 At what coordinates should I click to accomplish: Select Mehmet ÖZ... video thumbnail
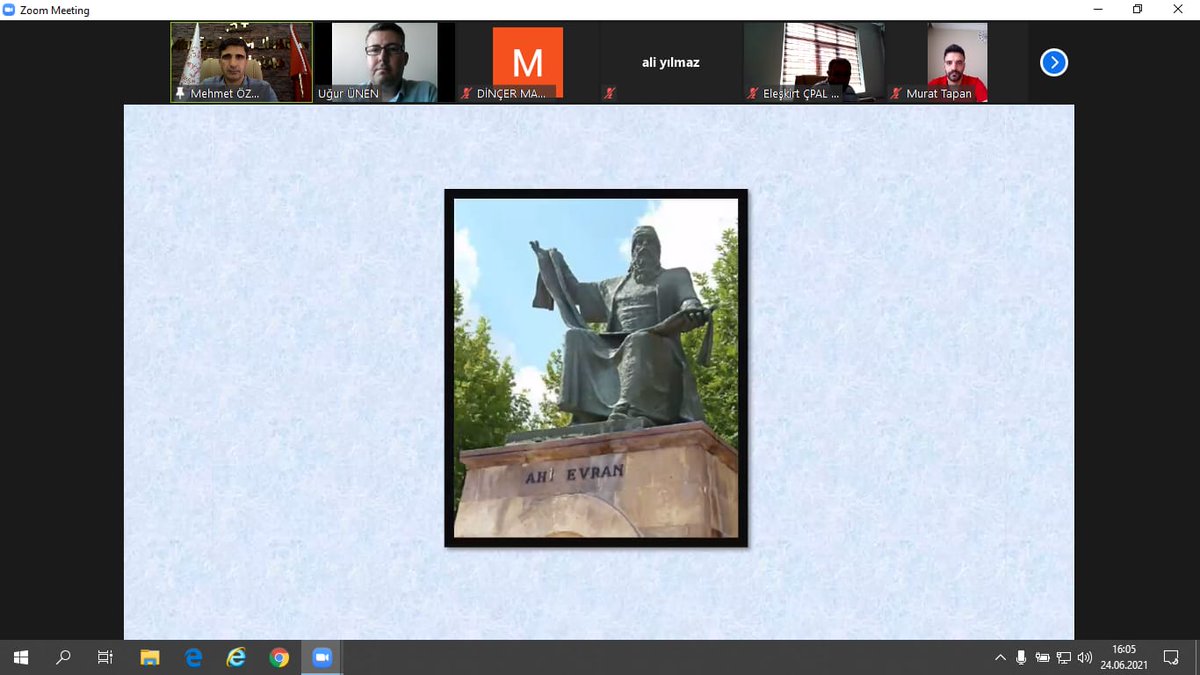pyautogui.click(x=241, y=62)
